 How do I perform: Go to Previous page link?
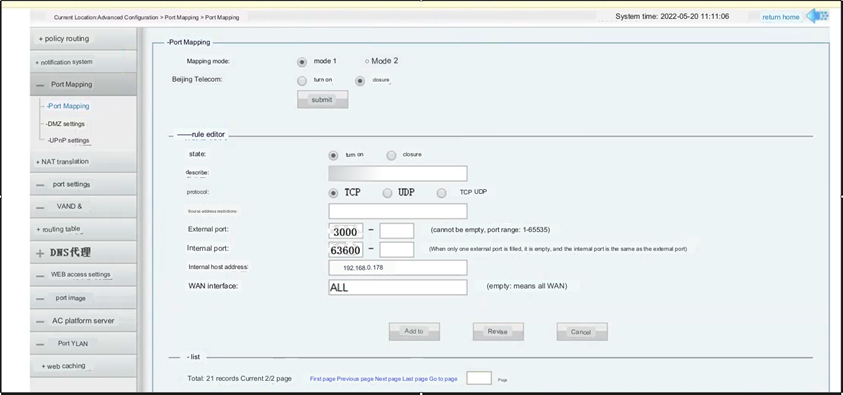pyautogui.click(x=355, y=379)
